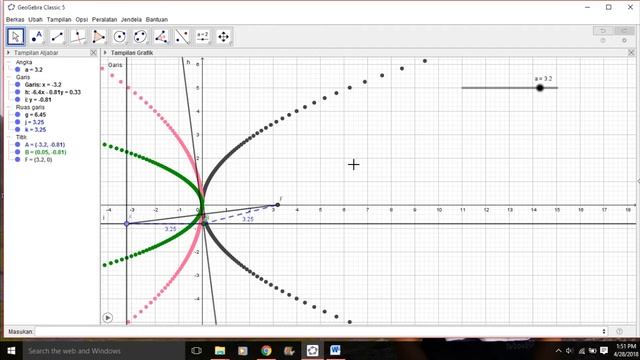Open the help icon below Undo

click(603, 40)
